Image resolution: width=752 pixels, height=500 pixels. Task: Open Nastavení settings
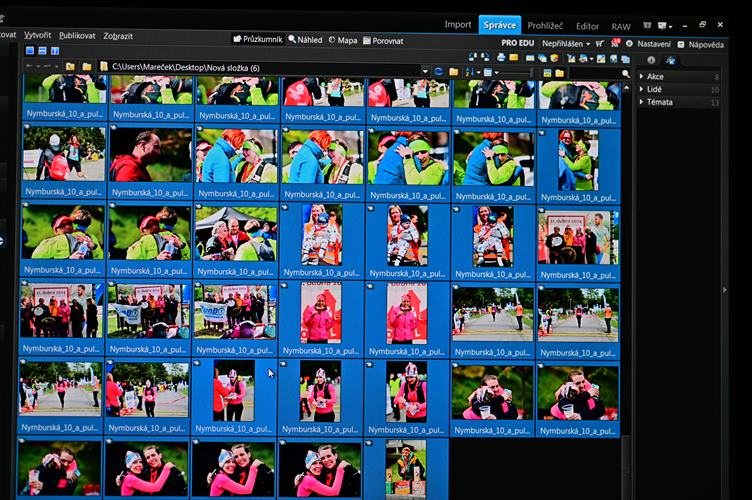click(648, 44)
